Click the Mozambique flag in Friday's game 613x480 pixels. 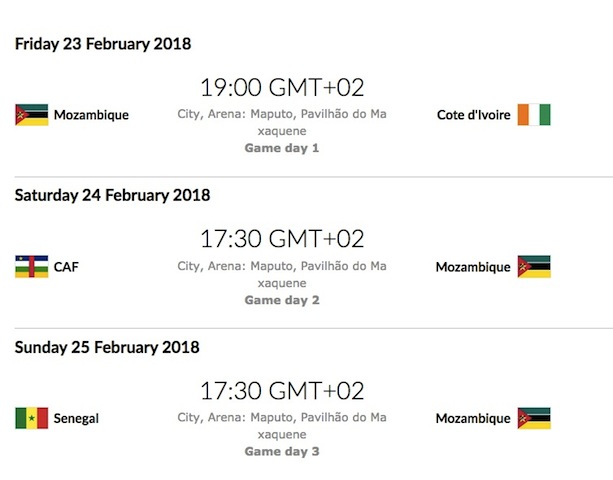click(31, 115)
